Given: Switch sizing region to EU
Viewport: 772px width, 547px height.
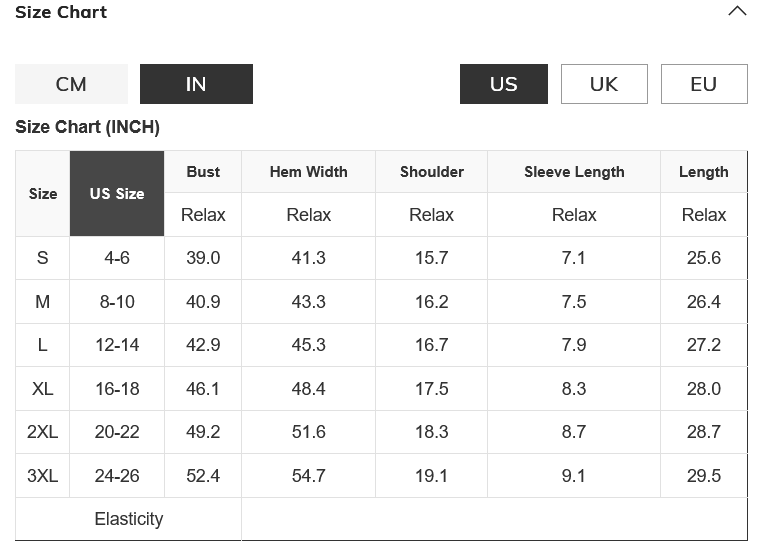Looking at the screenshot, I should 704,84.
